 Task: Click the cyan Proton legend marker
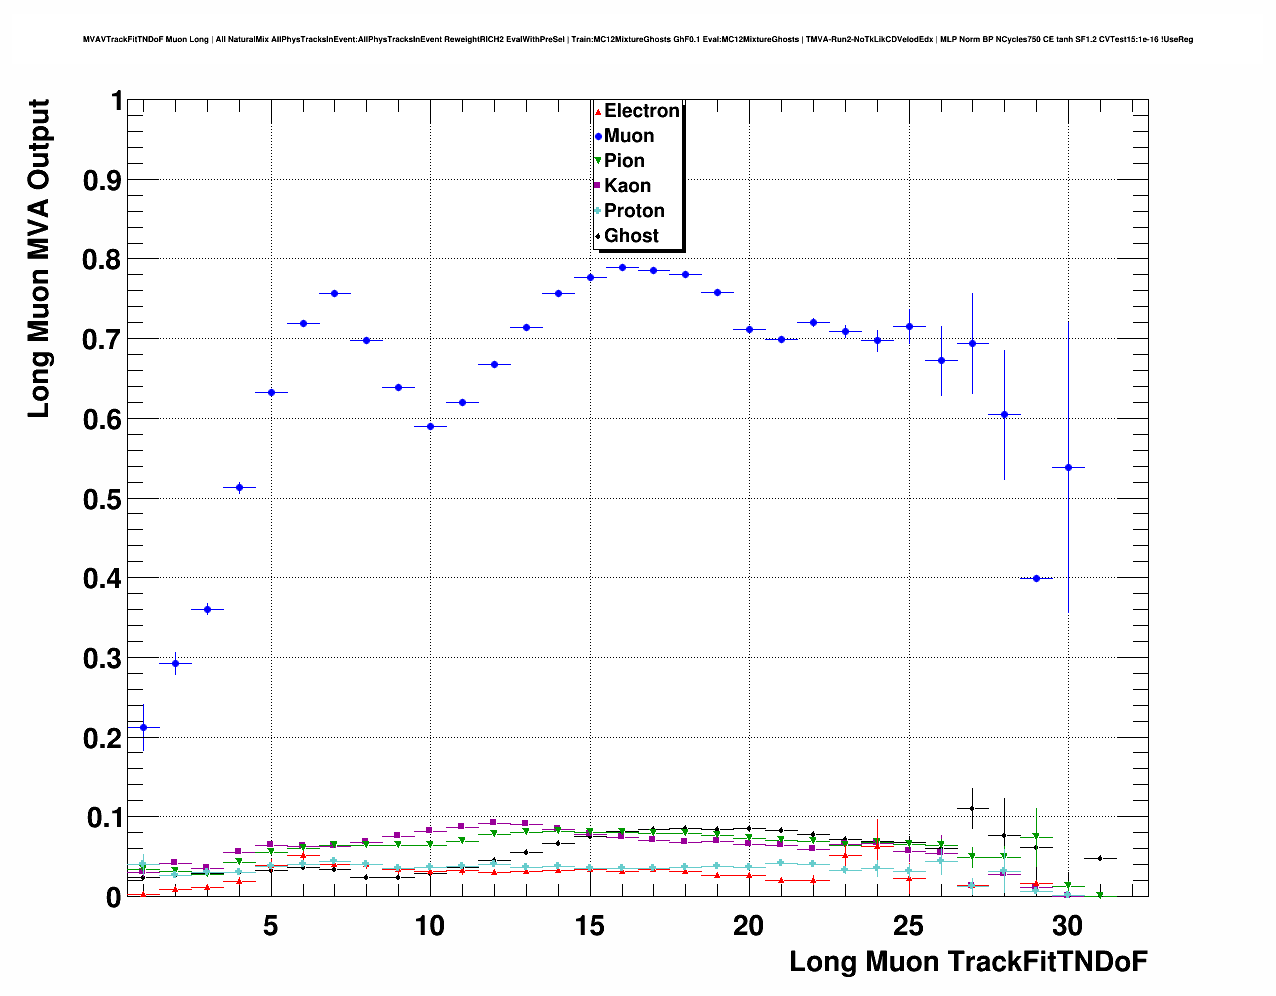598,211
